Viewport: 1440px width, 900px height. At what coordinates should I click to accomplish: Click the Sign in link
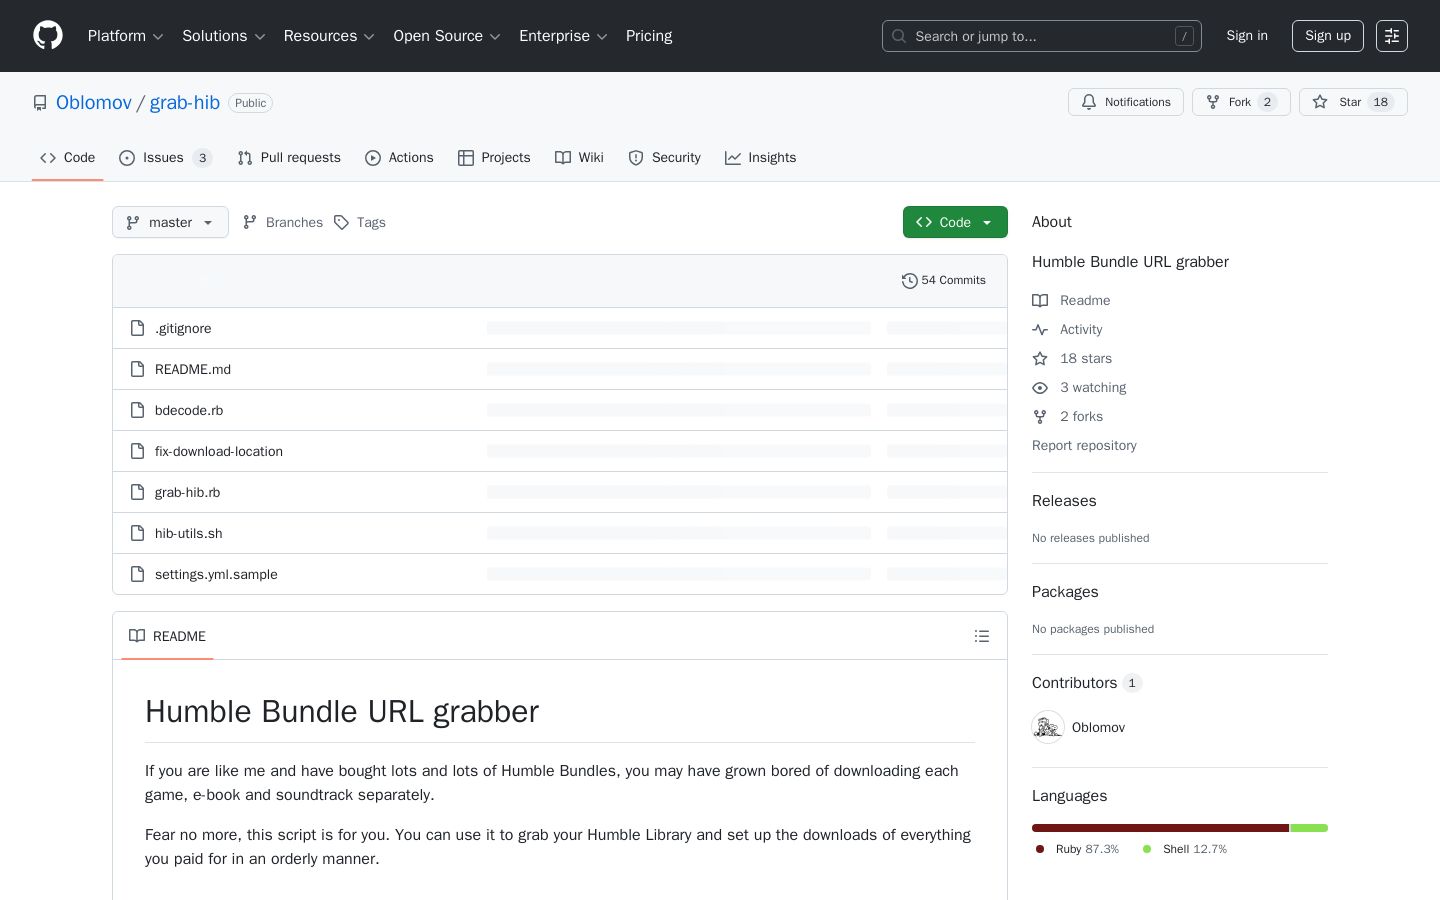coord(1247,36)
